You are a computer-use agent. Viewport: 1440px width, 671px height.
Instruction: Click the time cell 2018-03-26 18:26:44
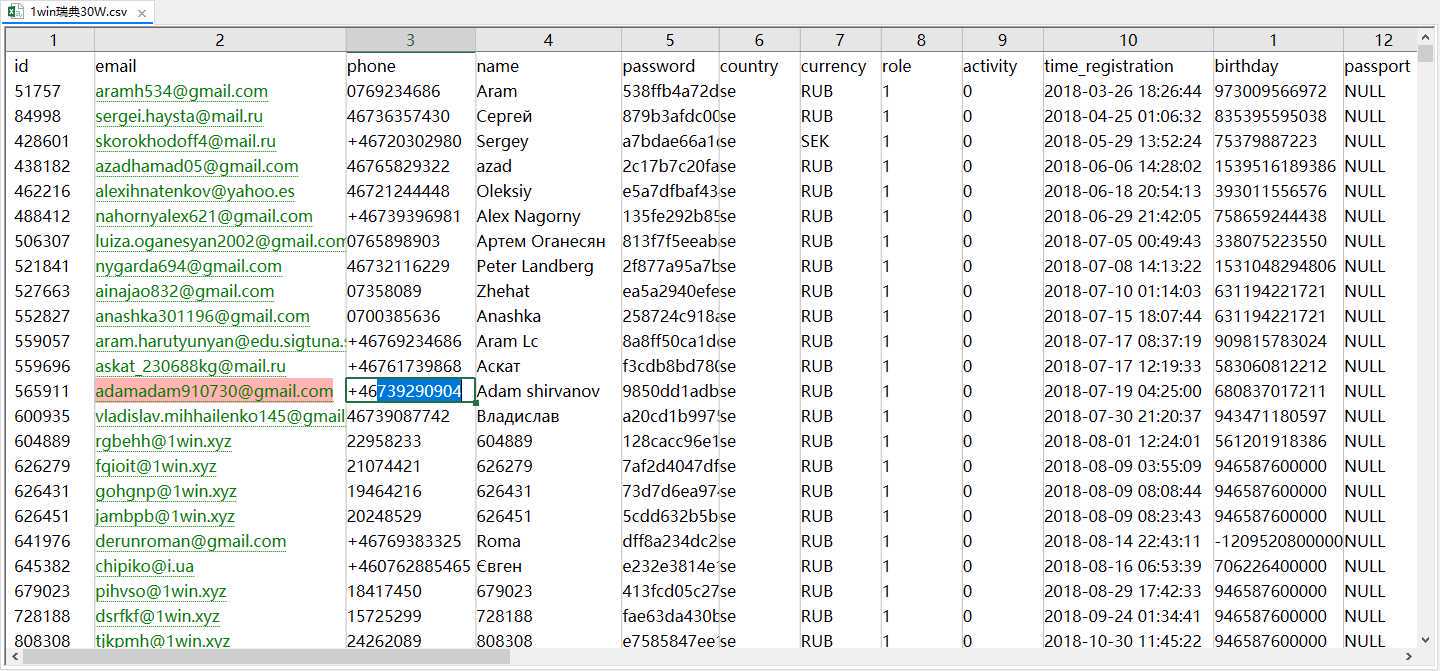pos(1128,91)
